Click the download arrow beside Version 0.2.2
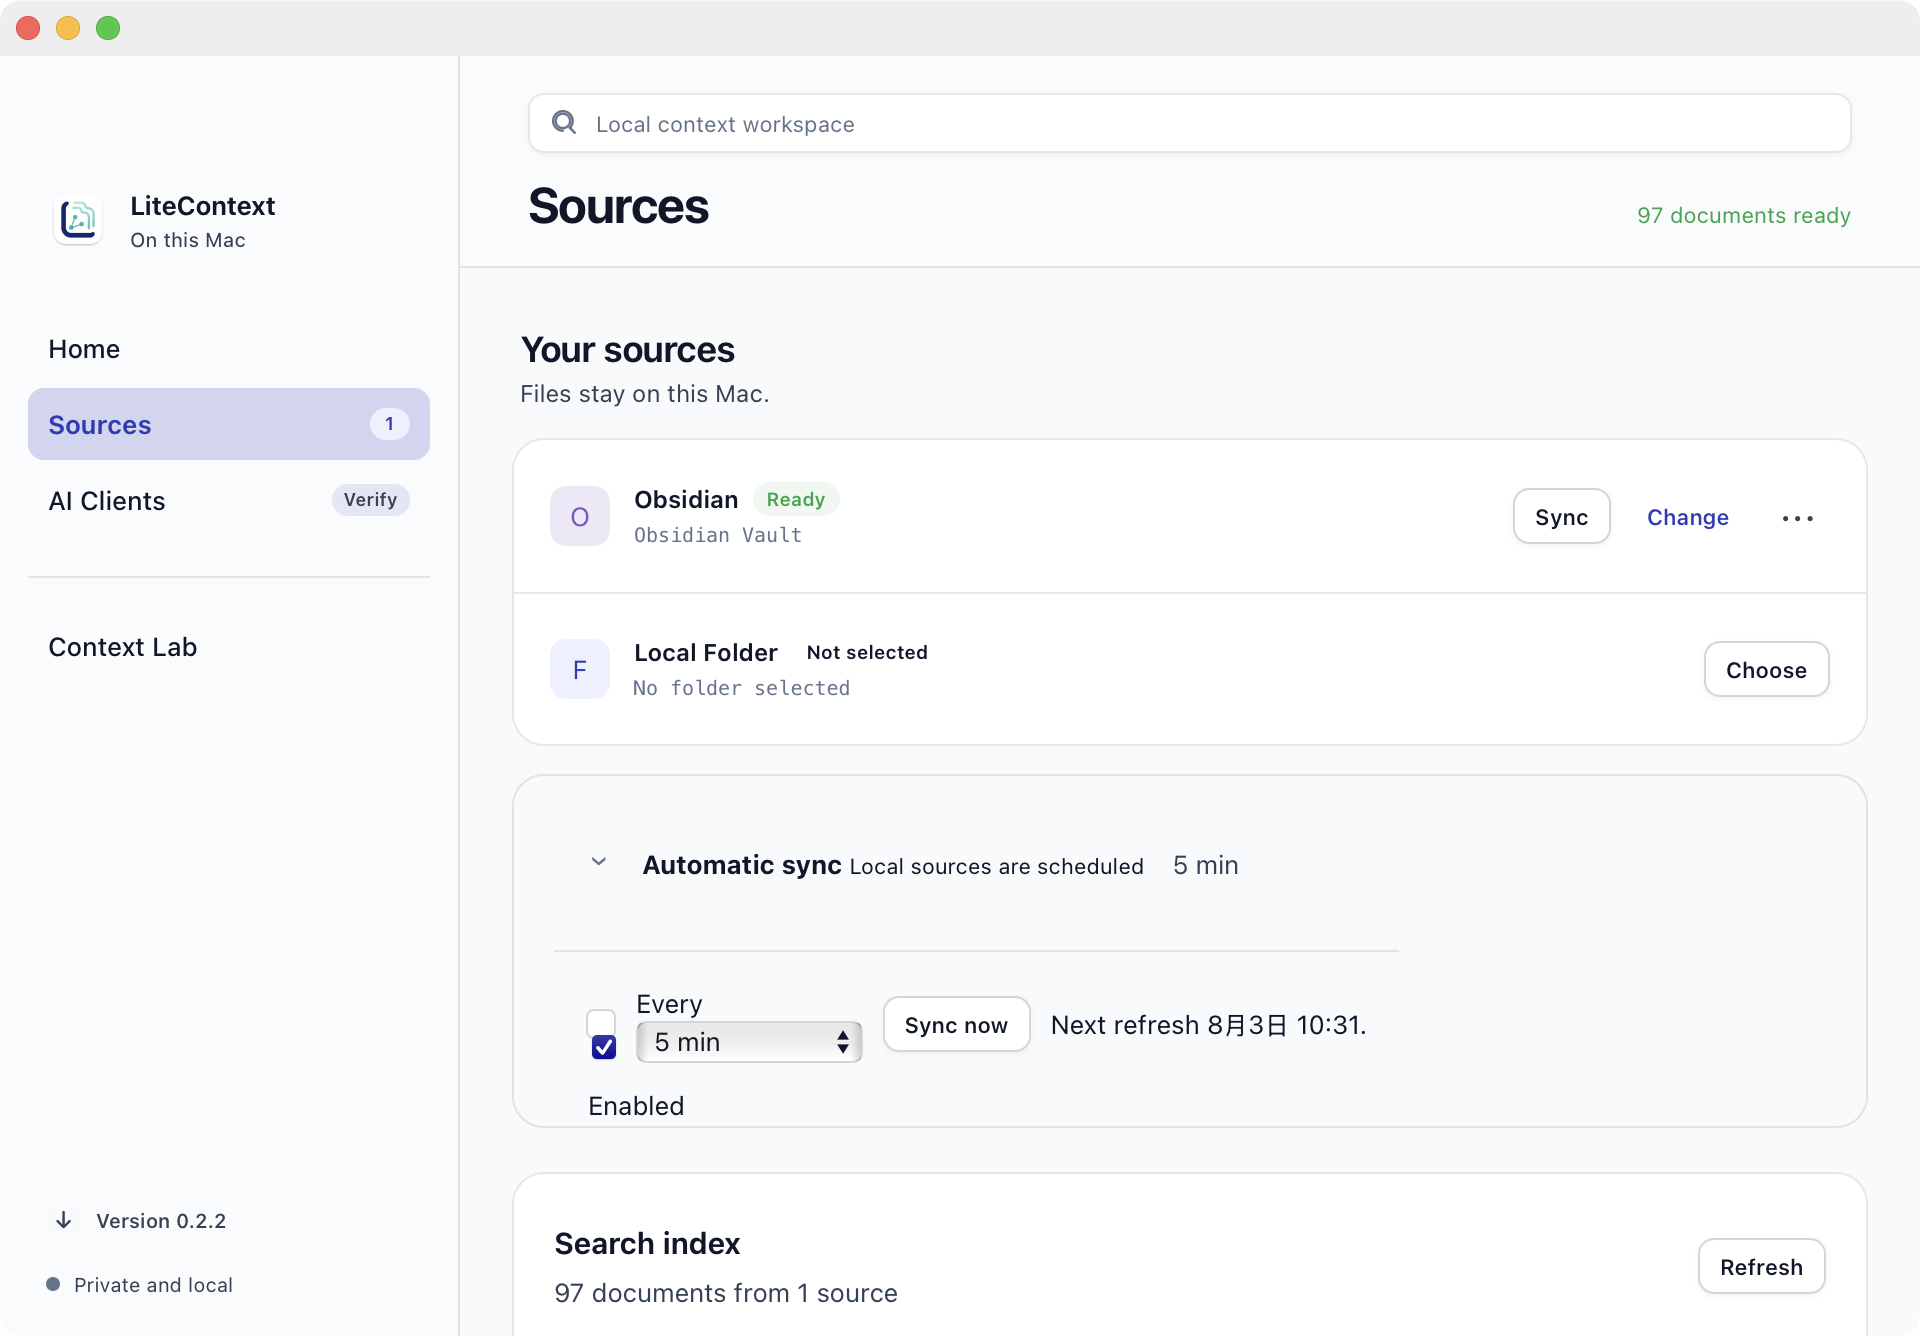This screenshot has width=1920, height=1336. coord(64,1220)
